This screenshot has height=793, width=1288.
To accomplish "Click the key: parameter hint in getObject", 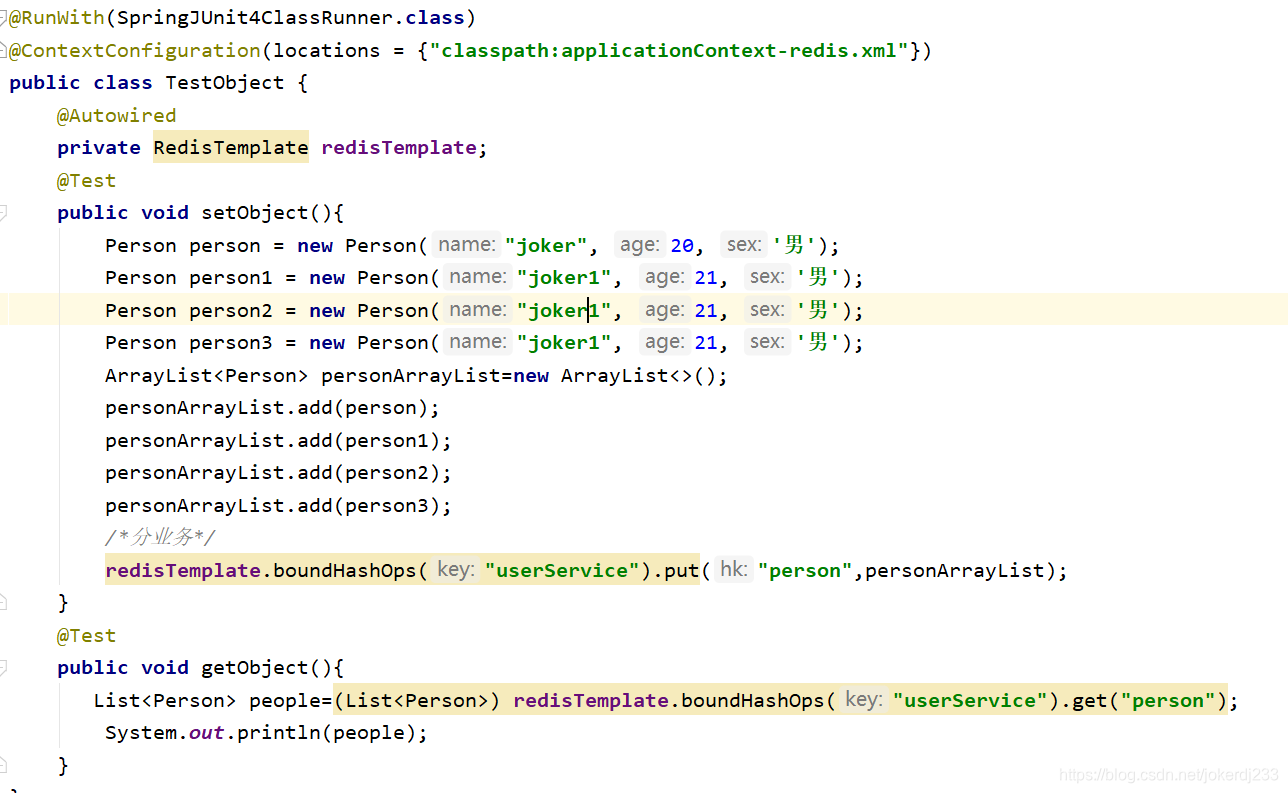I will pyautogui.click(x=863, y=699).
